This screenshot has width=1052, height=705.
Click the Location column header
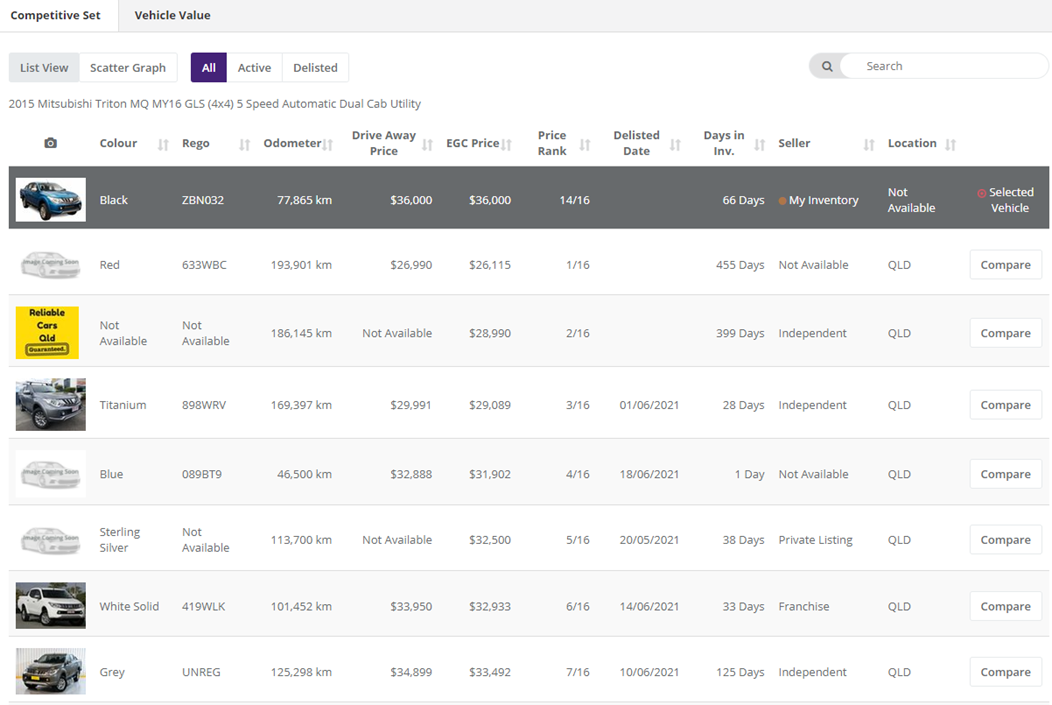[912, 143]
